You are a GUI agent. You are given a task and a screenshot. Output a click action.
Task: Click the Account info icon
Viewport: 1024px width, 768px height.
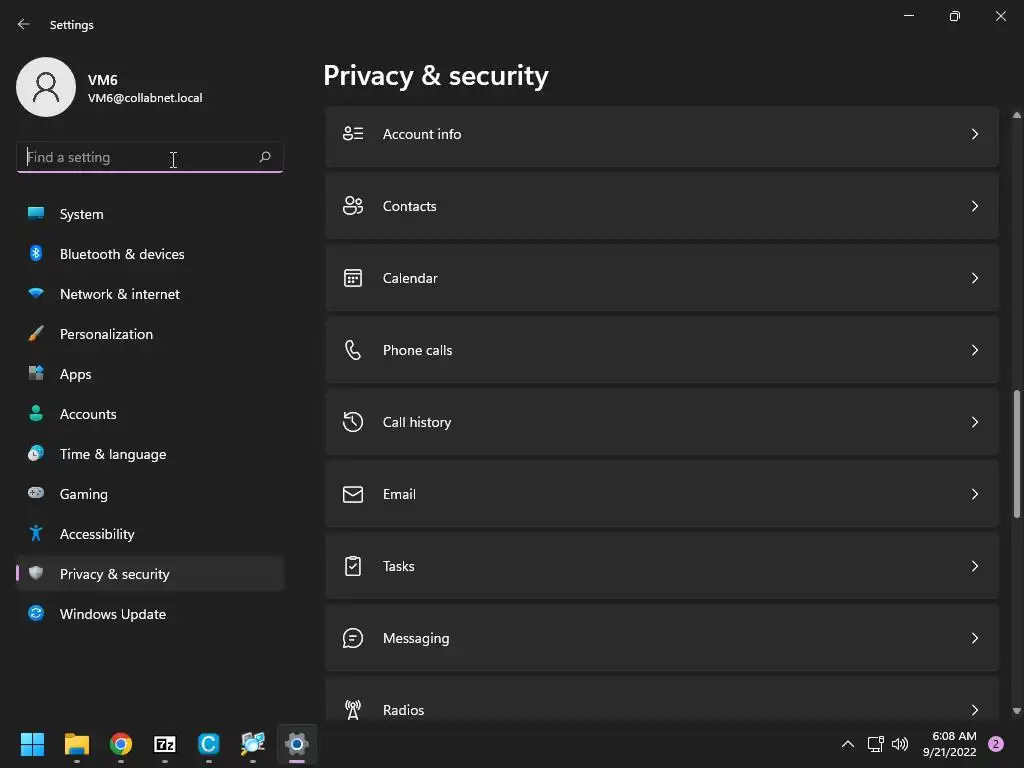coord(353,134)
